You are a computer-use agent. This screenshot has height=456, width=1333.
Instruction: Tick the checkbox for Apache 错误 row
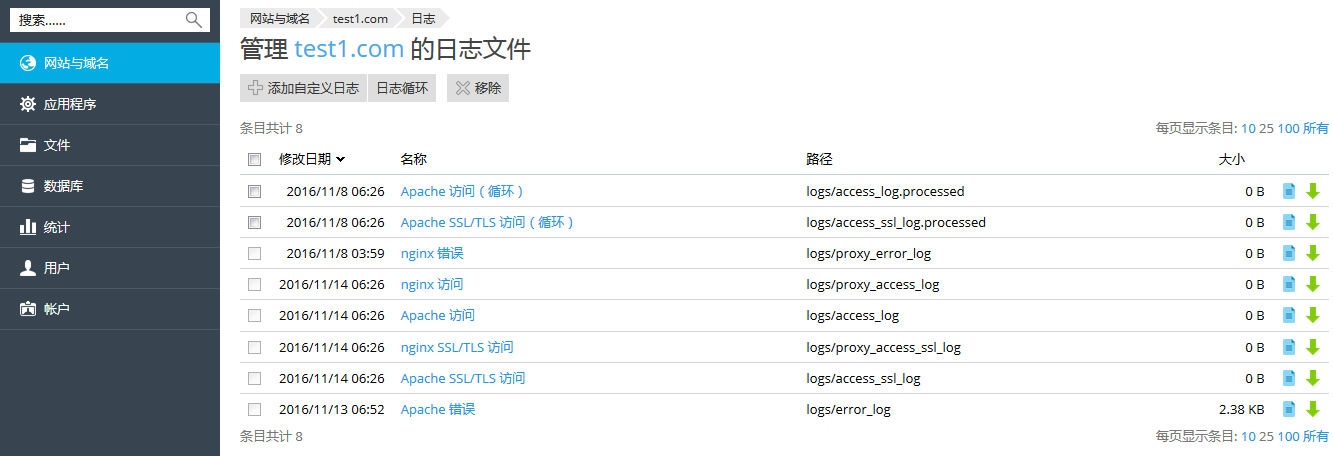tap(254, 409)
